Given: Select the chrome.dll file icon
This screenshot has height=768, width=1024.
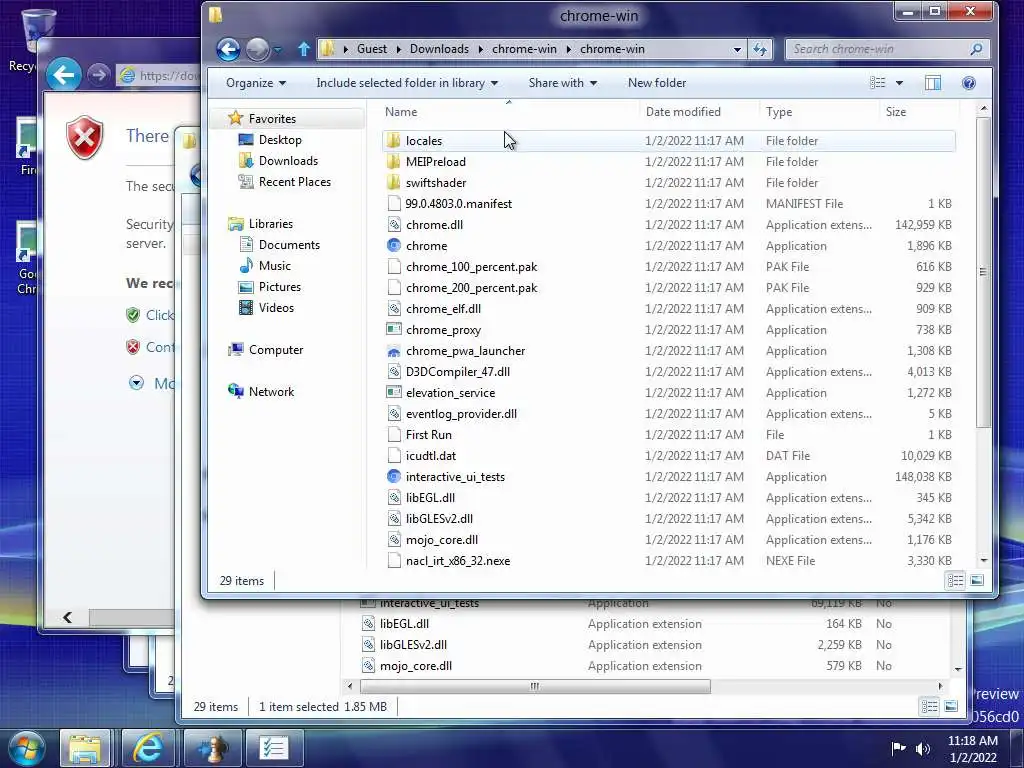Looking at the screenshot, I should (393, 225).
